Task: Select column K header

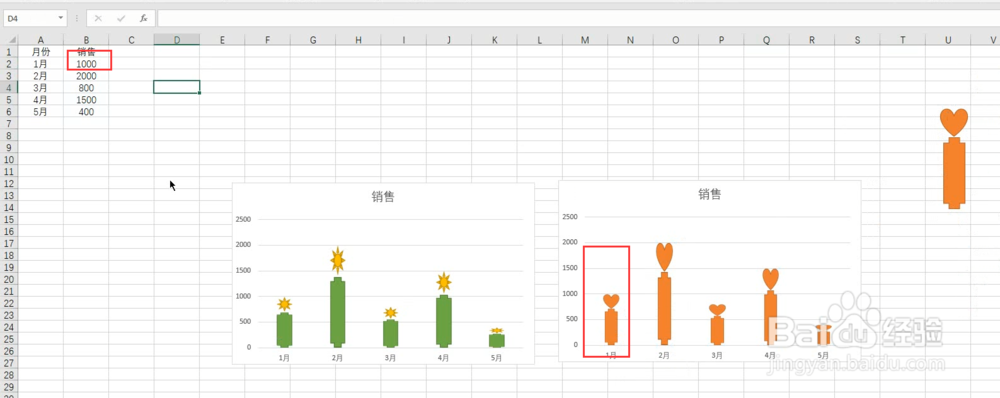Action: (x=494, y=40)
